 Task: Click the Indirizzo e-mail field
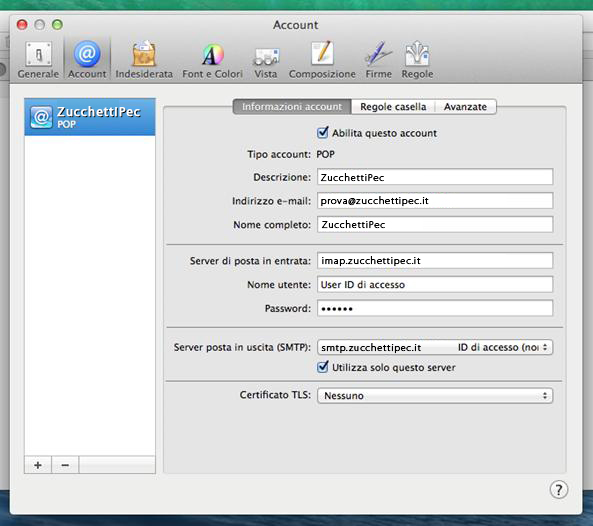[435, 200]
